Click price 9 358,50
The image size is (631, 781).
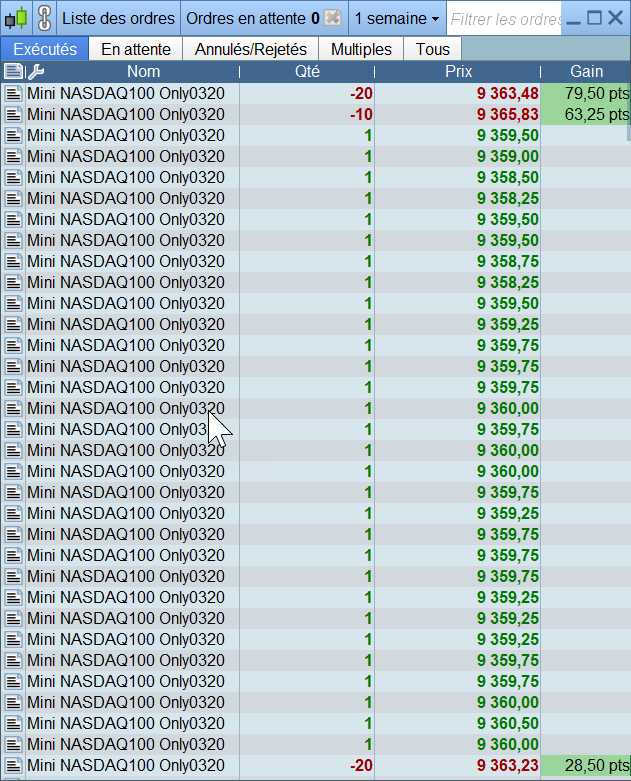pyautogui.click(x=507, y=177)
